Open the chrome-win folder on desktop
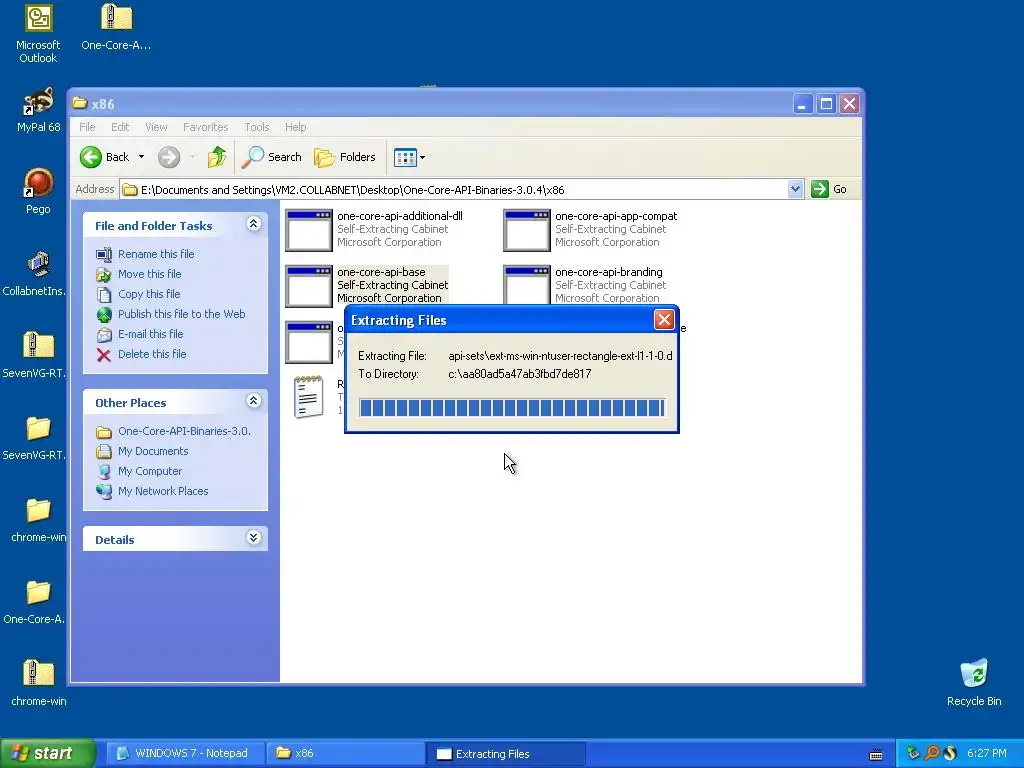This screenshot has width=1024, height=768. click(38, 520)
